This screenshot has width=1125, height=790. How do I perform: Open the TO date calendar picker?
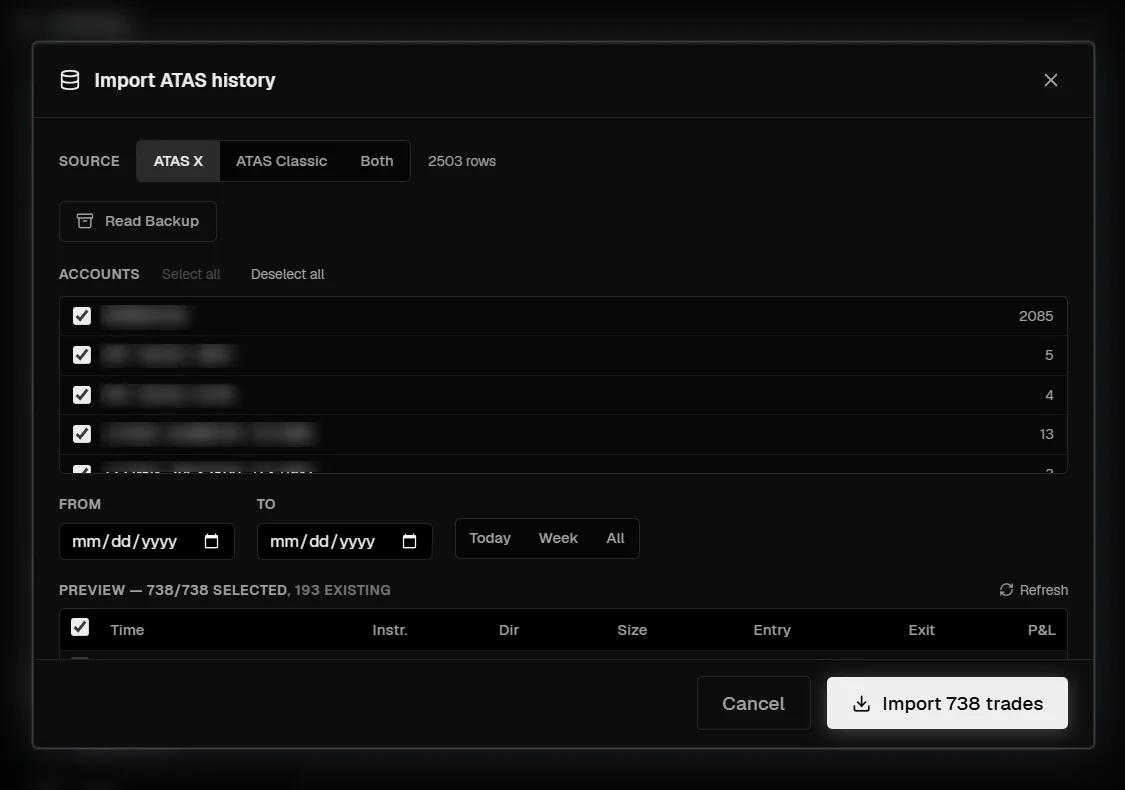pyautogui.click(x=409, y=541)
